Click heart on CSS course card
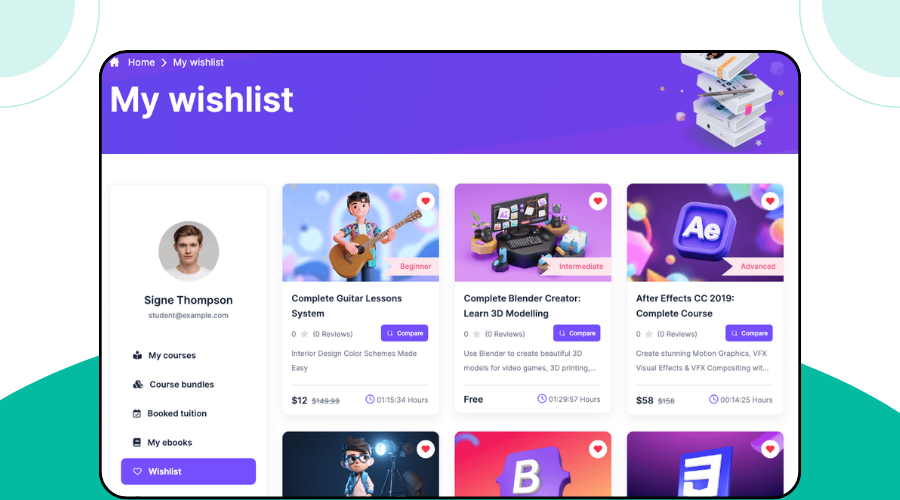900x500 pixels. pos(770,449)
